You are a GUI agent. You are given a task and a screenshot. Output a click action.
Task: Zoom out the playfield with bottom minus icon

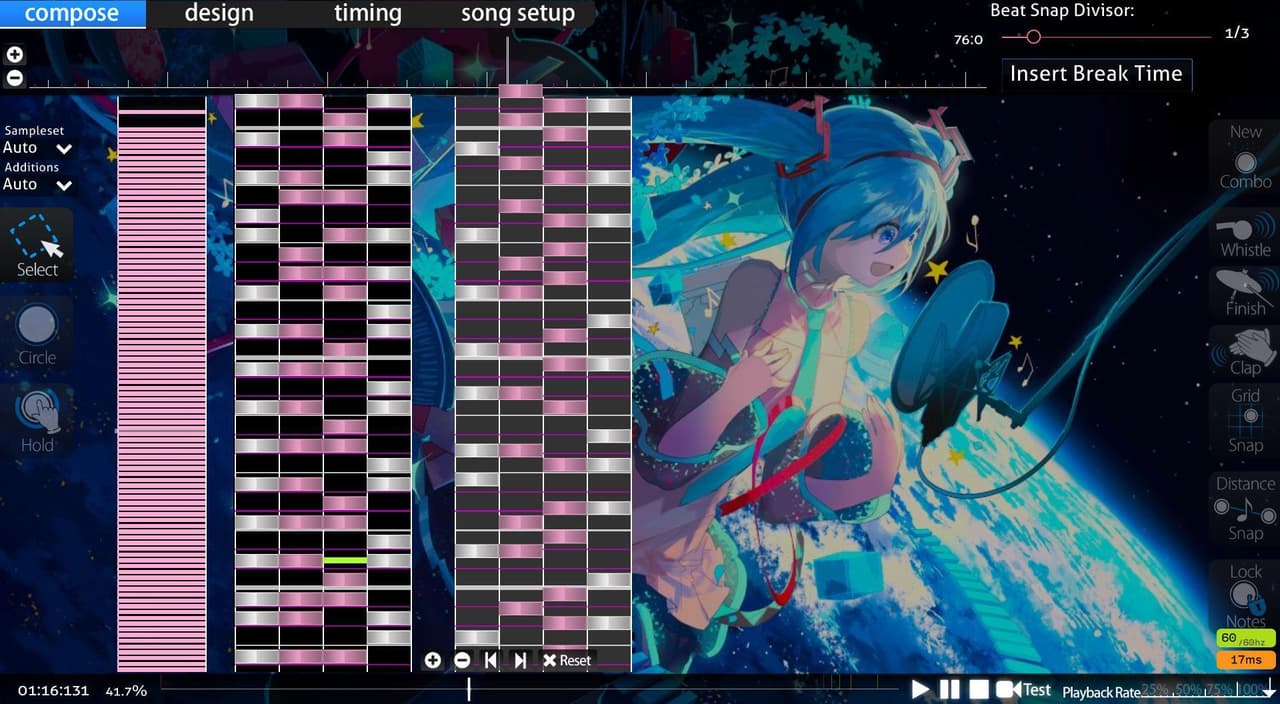point(462,660)
